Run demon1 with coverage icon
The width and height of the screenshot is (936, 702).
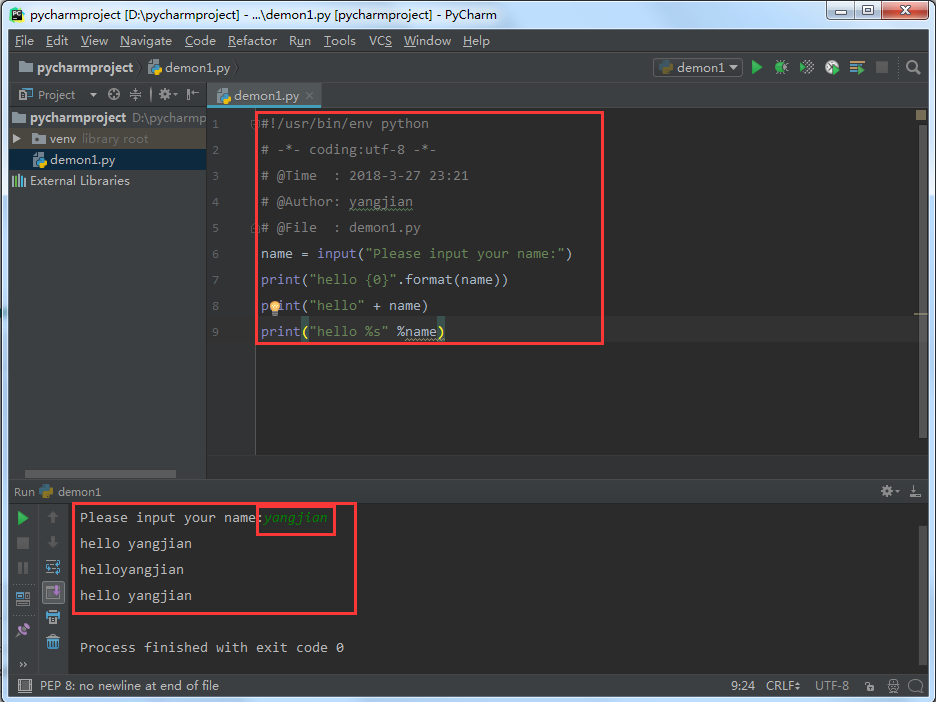[806, 67]
